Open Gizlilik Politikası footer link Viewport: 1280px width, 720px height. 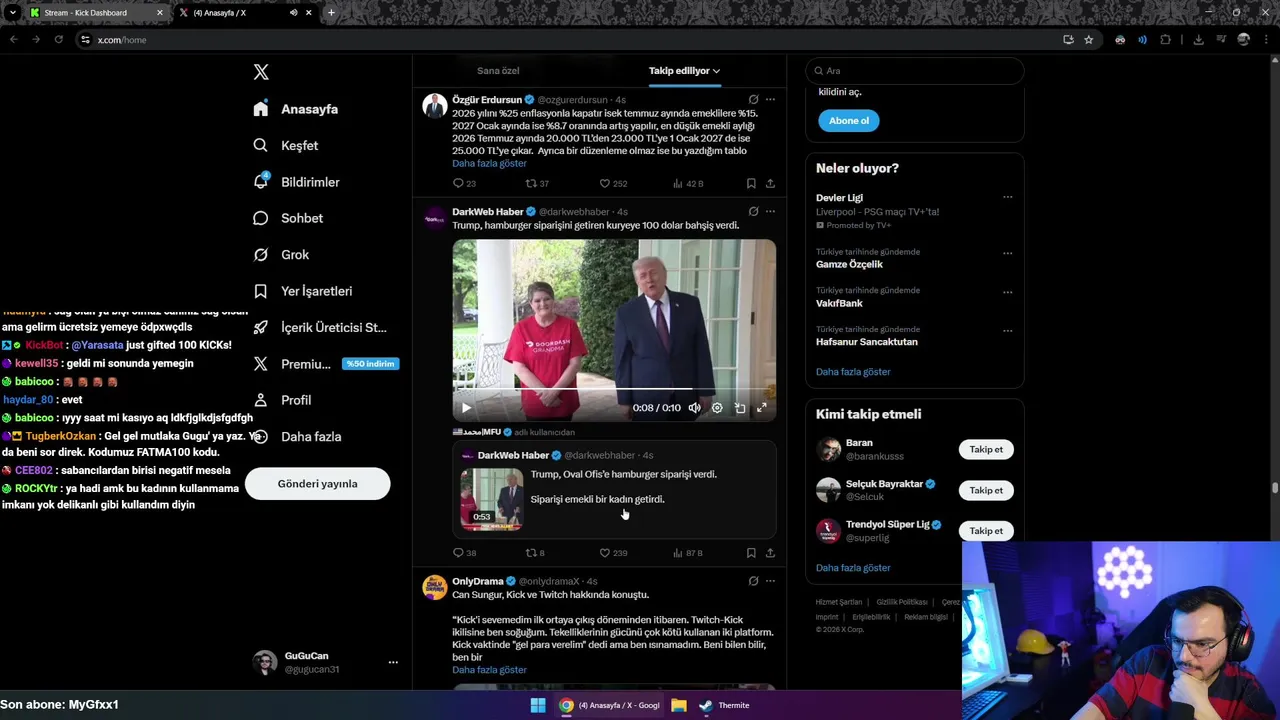pos(902,603)
